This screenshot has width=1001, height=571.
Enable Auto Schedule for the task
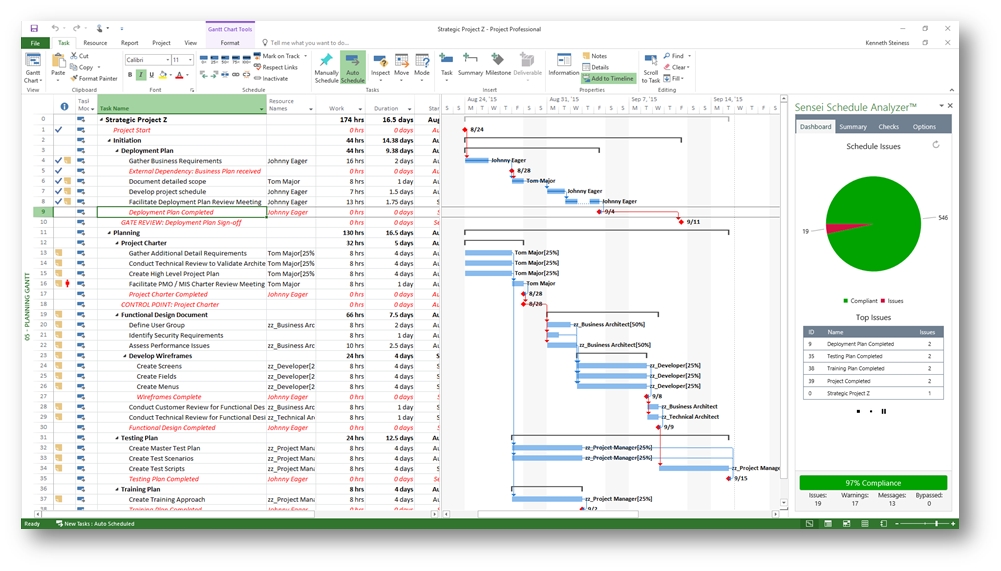[352, 65]
